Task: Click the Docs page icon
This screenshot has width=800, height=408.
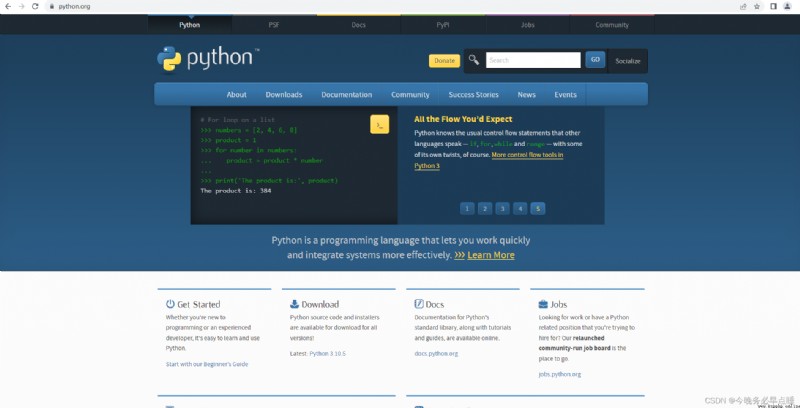Action: click(x=419, y=304)
